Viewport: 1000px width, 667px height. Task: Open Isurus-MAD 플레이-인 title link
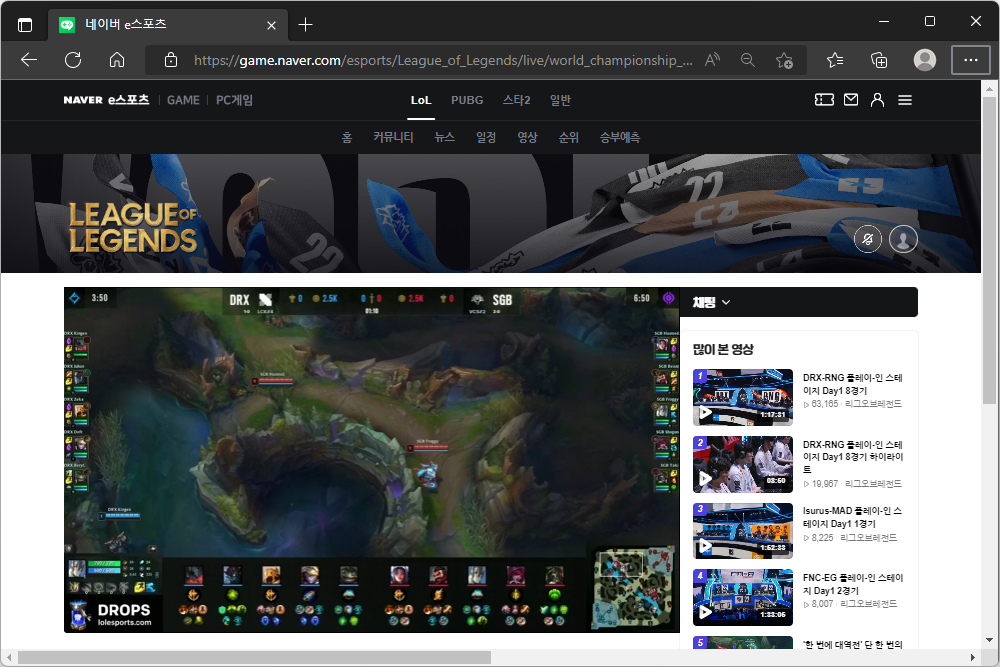pos(853,517)
